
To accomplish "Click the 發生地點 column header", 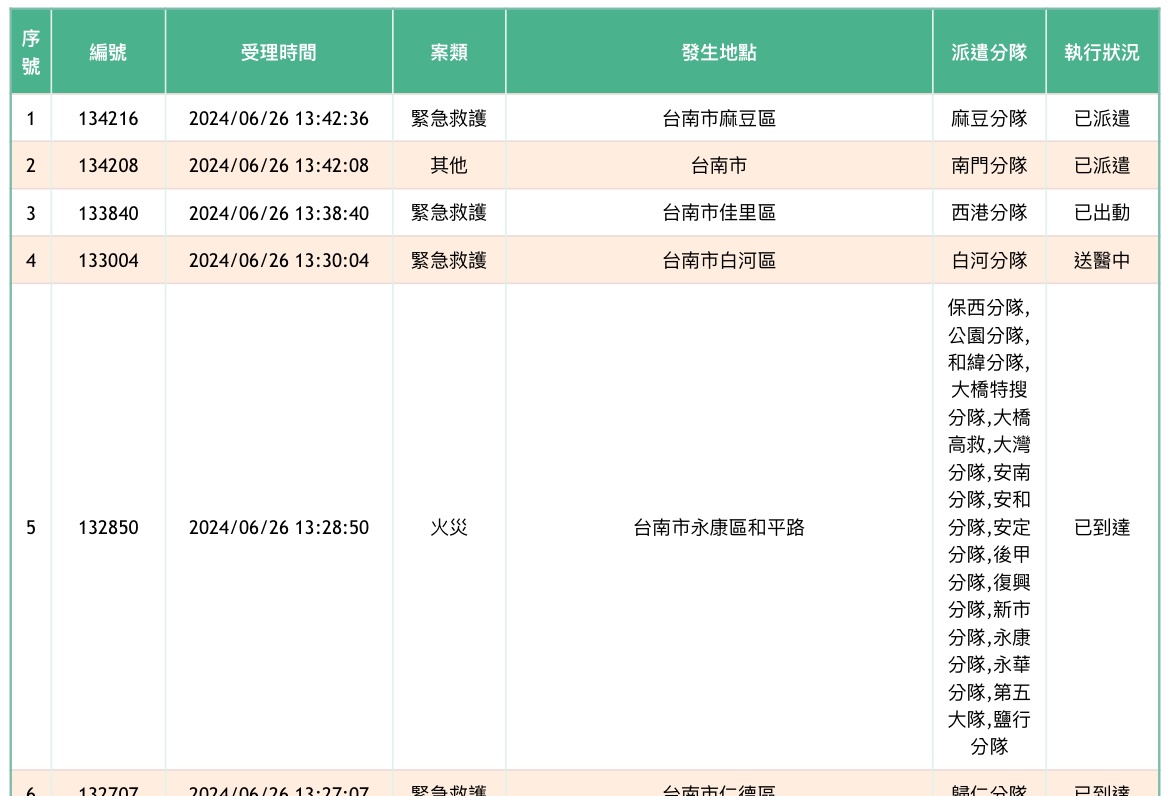I will pyautogui.click(x=719, y=52).
